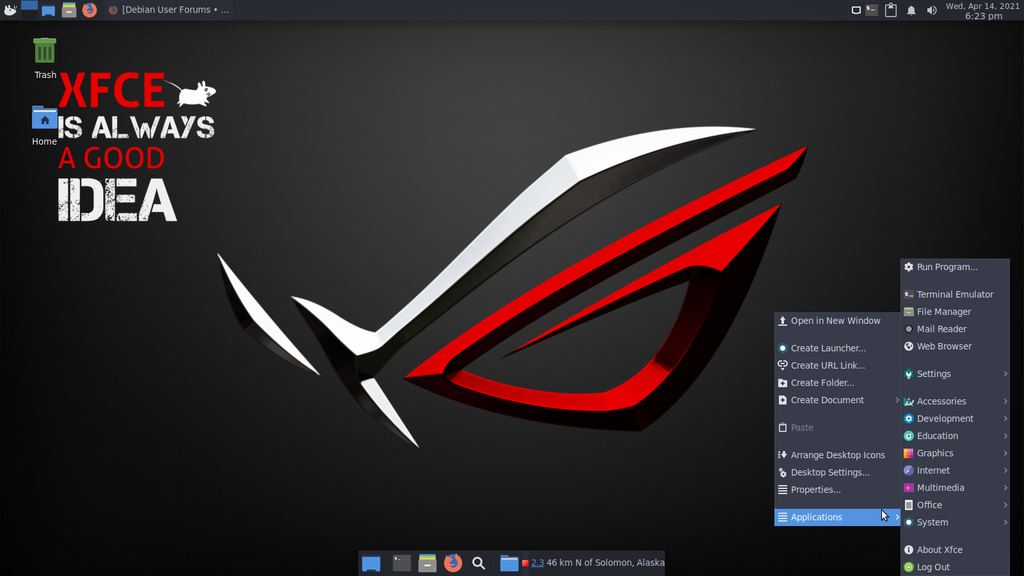Launch Web Browser from submenu
1024x576 pixels.
[x=955, y=346]
